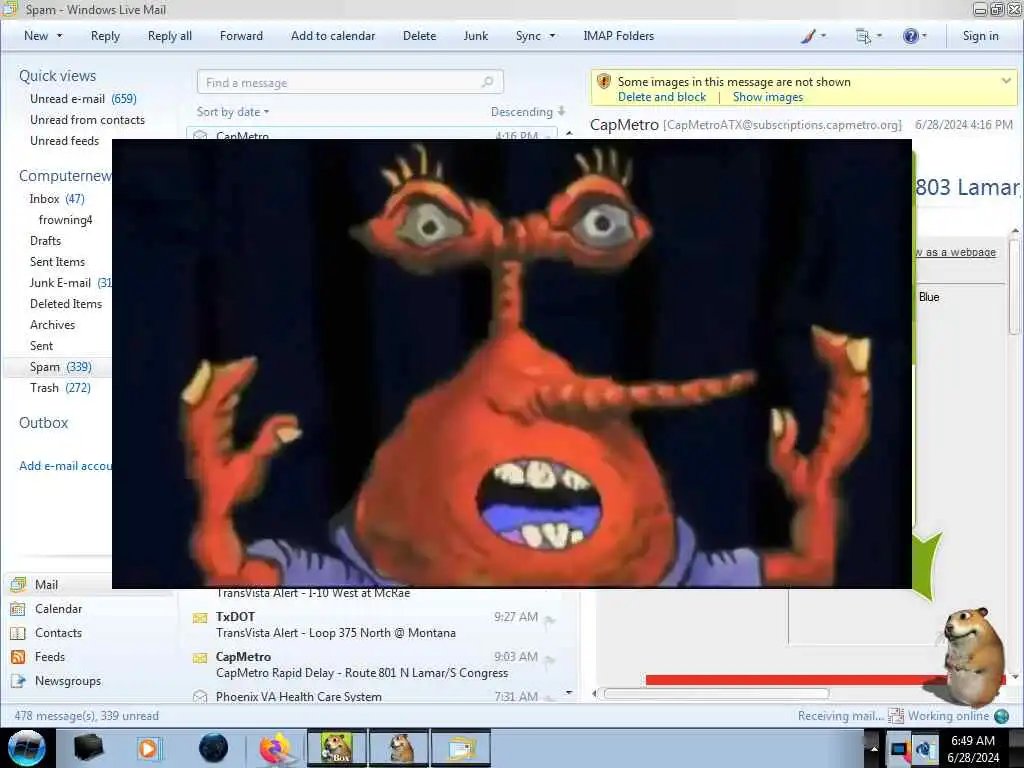Click the Find a message search box
Image resolution: width=1024 pixels, height=768 pixels.
[350, 82]
